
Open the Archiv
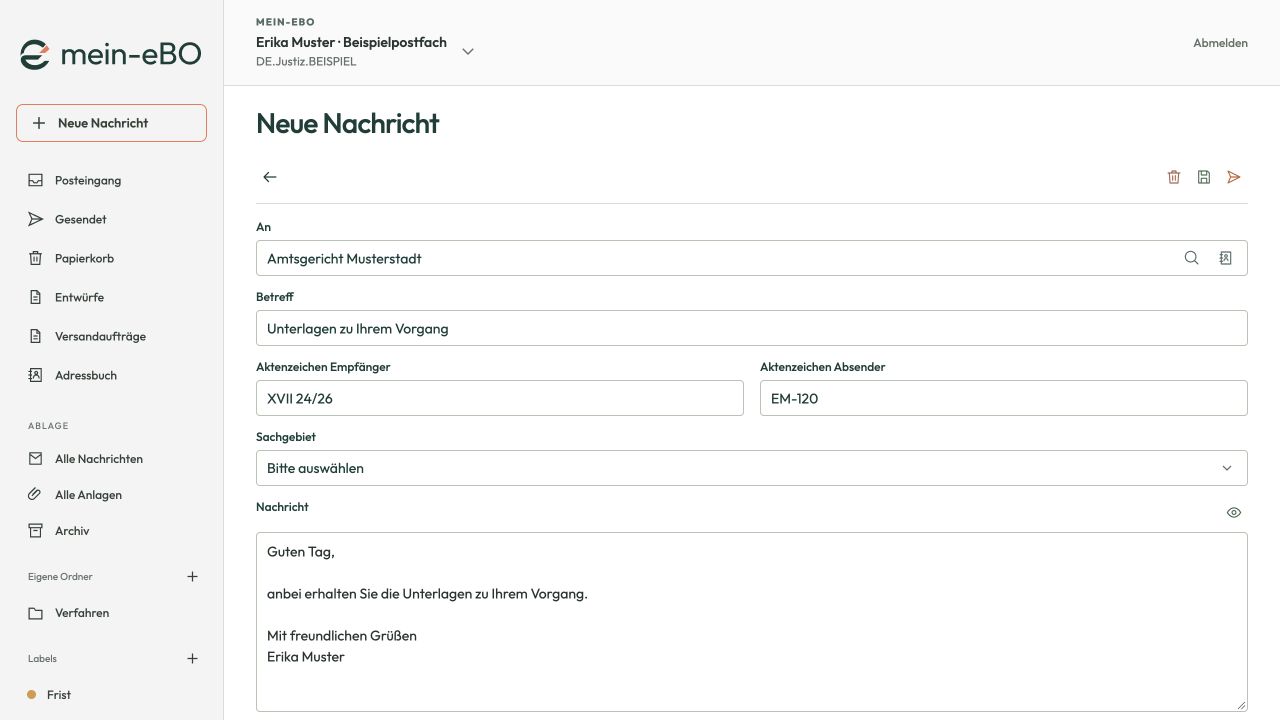coord(111,531)
